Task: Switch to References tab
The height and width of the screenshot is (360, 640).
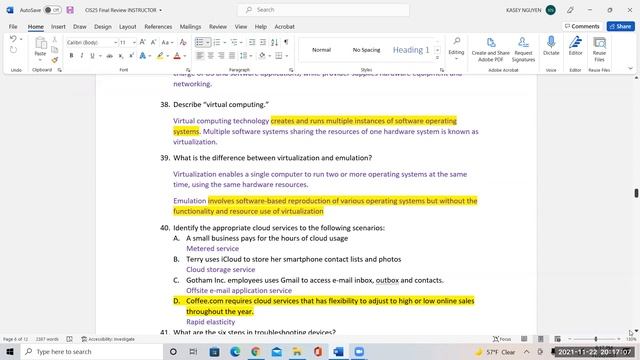Action: tap(158, 27)
